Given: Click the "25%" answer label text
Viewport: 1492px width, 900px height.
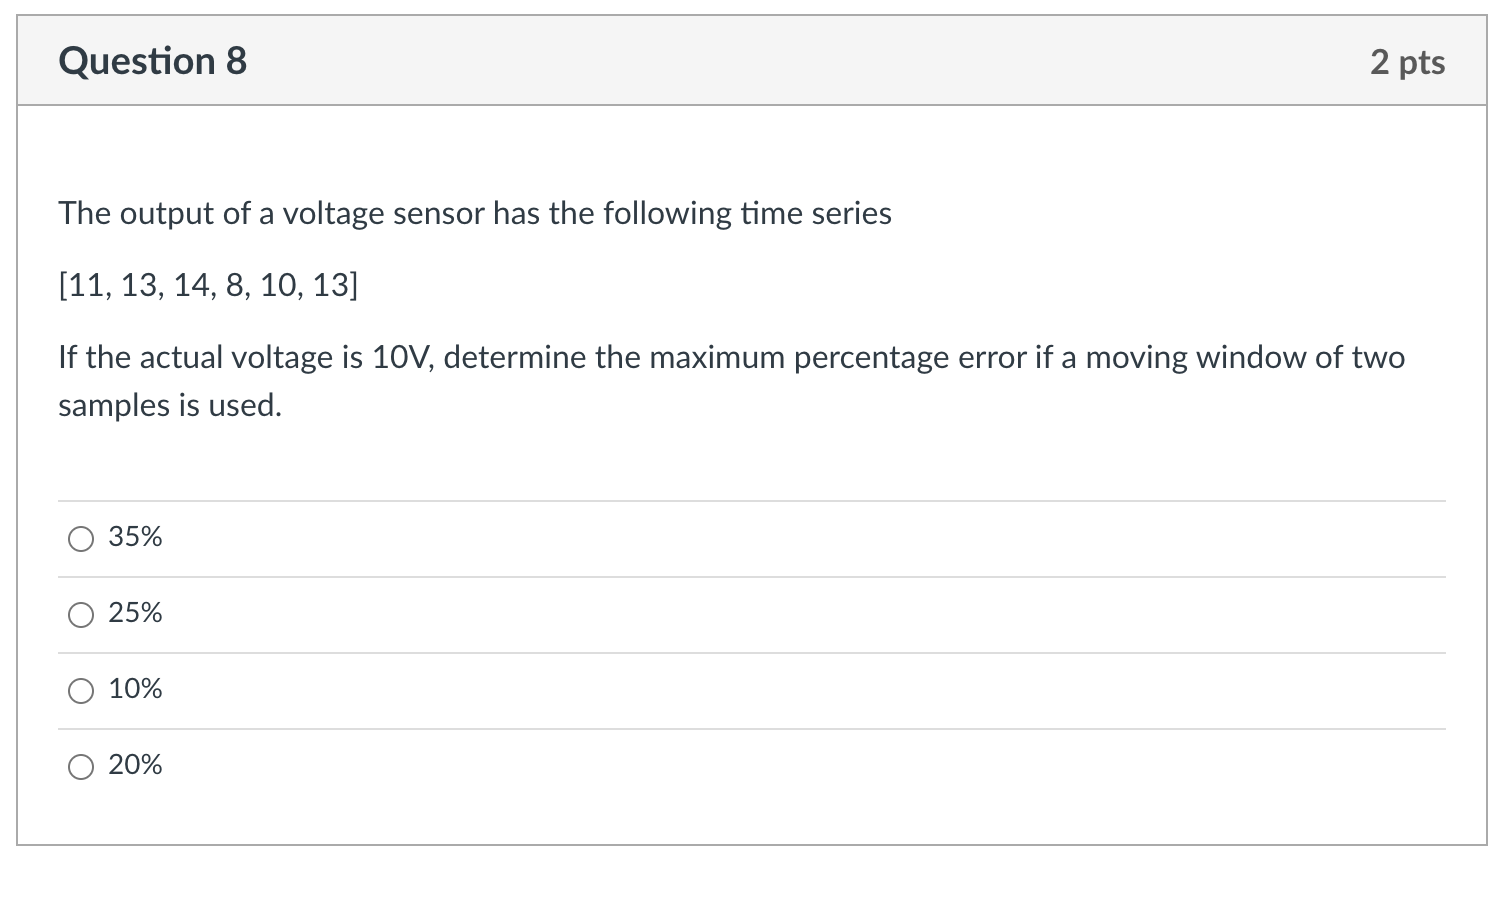Looking at the screenshot, I should 135,613.
